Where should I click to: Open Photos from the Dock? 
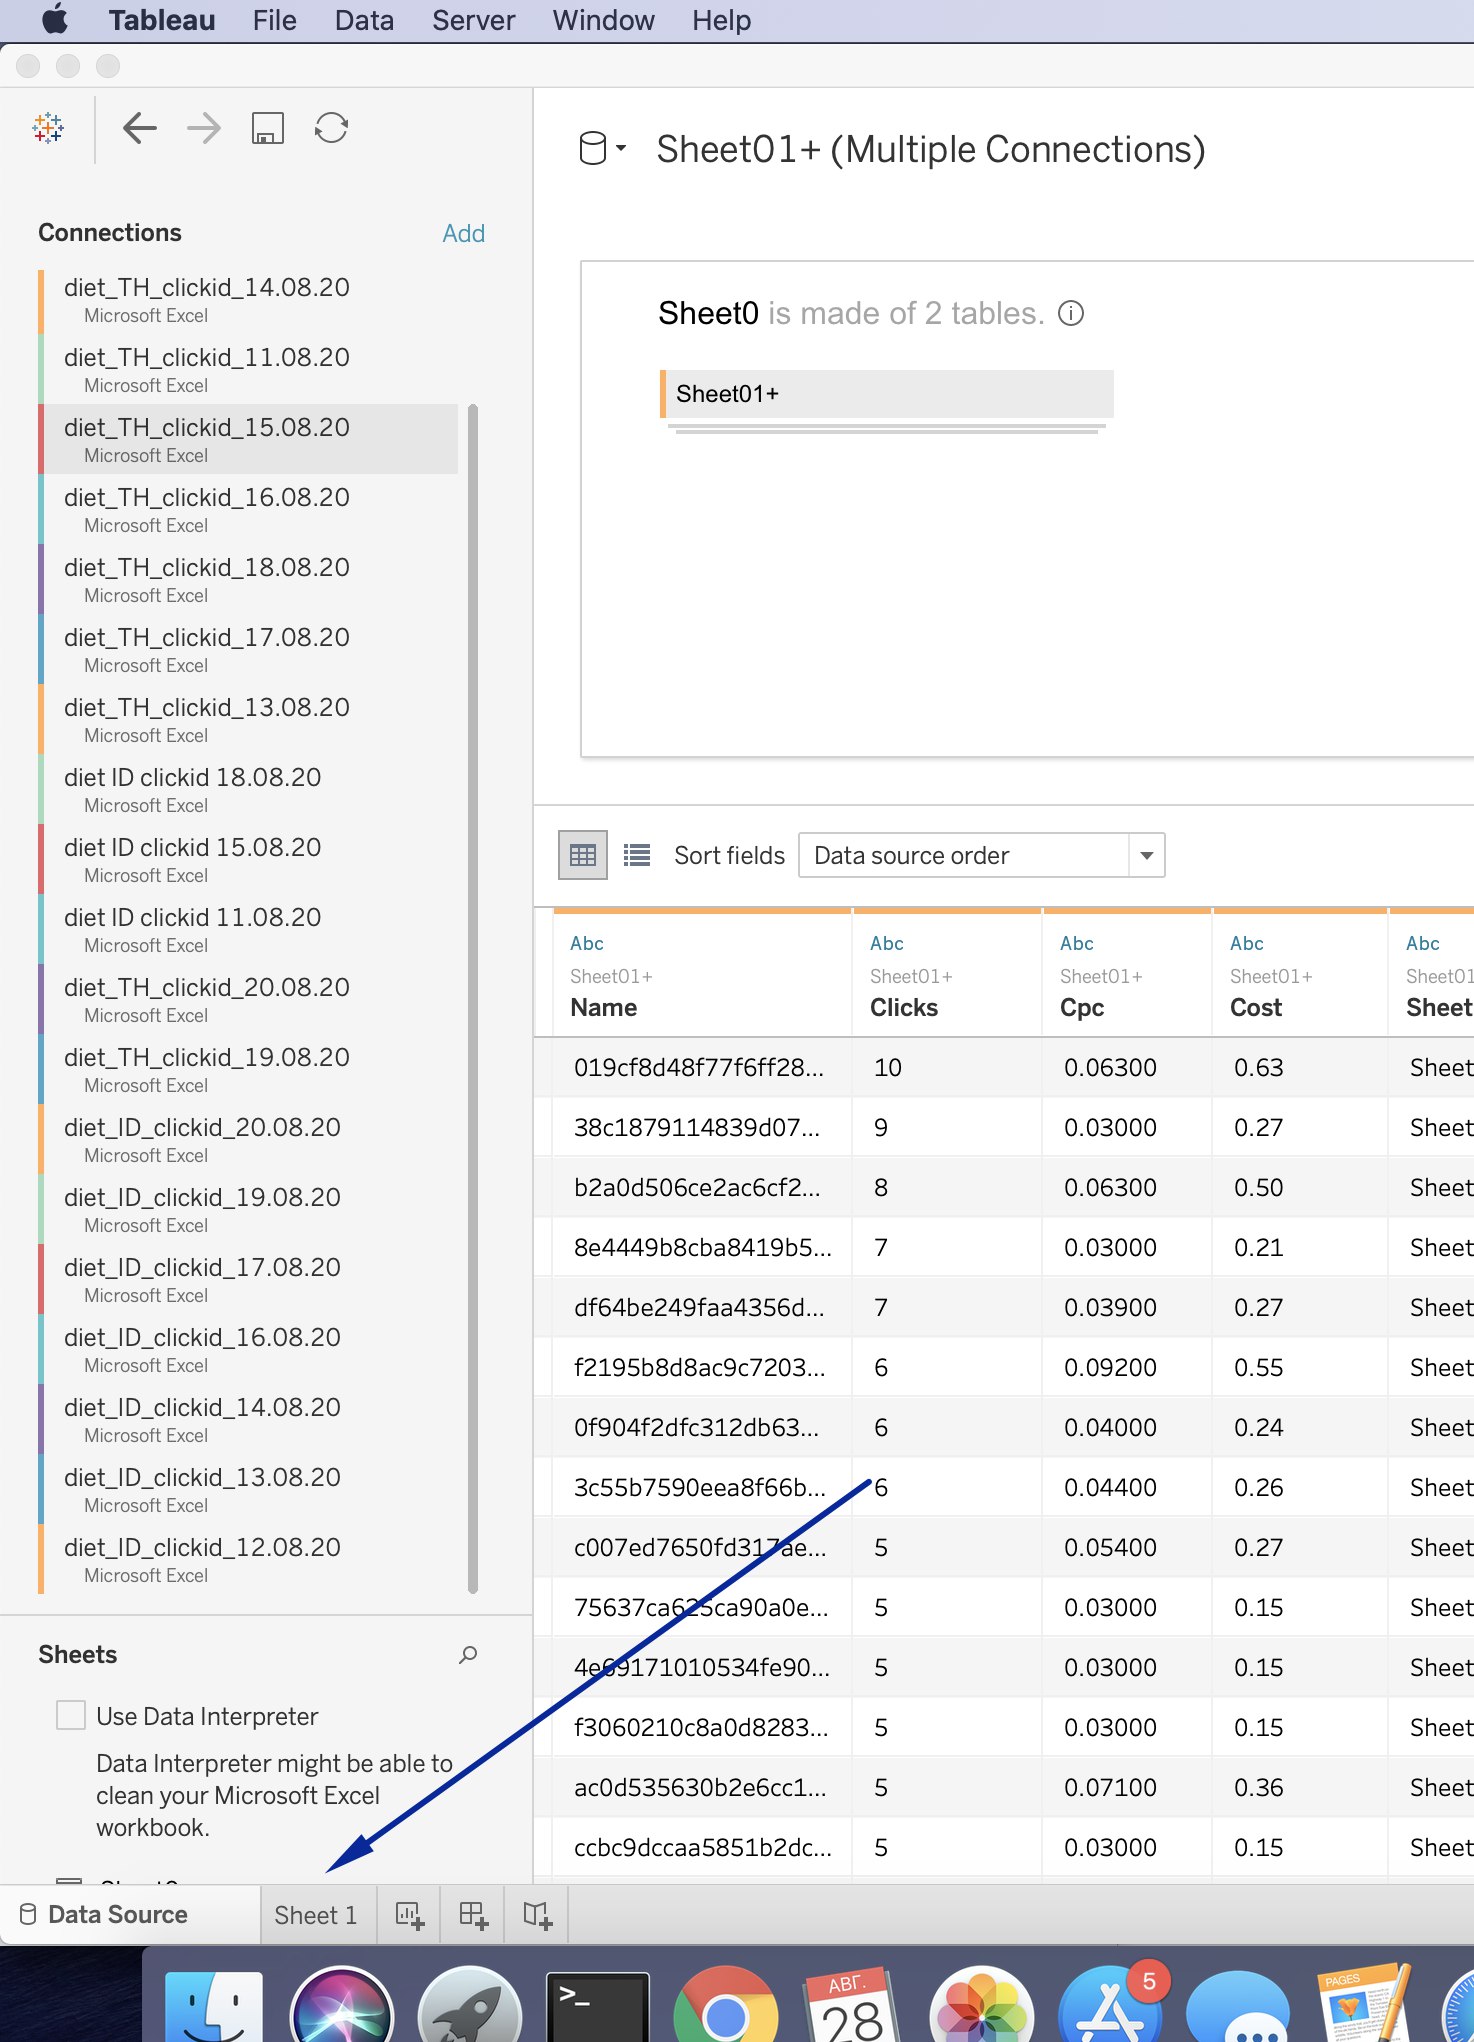[x=981, y=2006]
